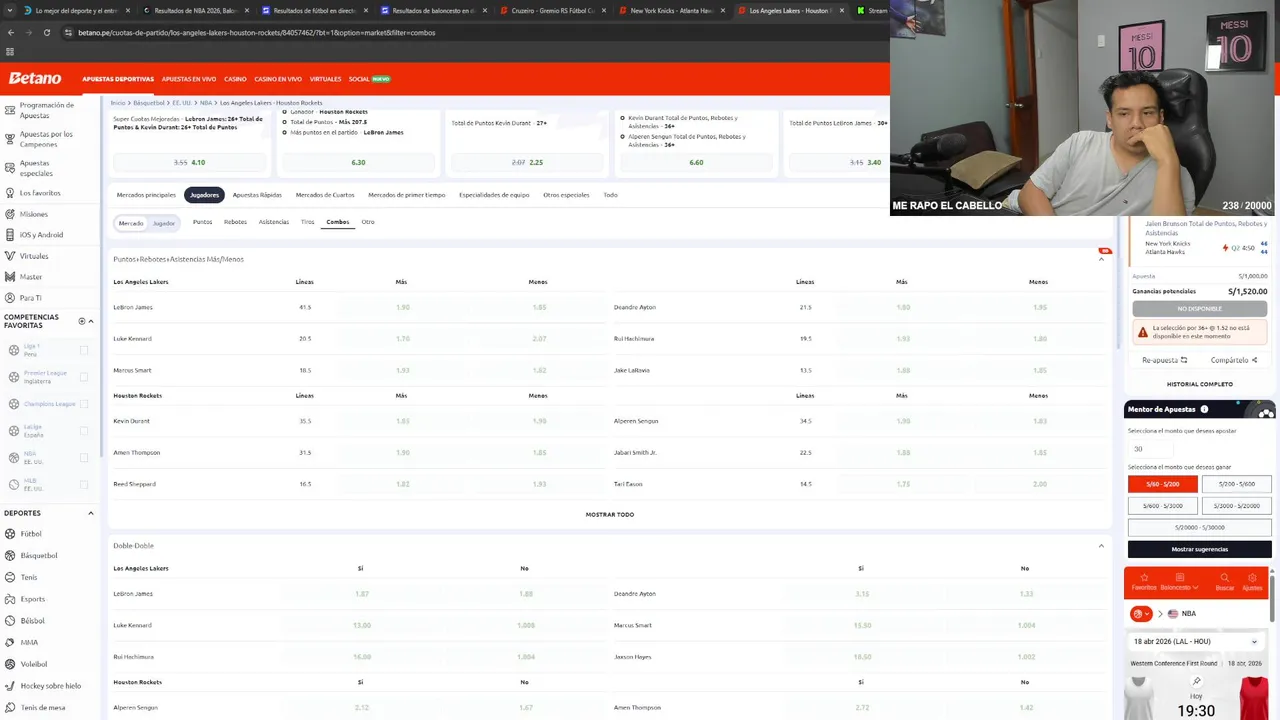1280x720 pixels.
Task: Select Voleibol in the Deportes list
Action: point(34,664)
